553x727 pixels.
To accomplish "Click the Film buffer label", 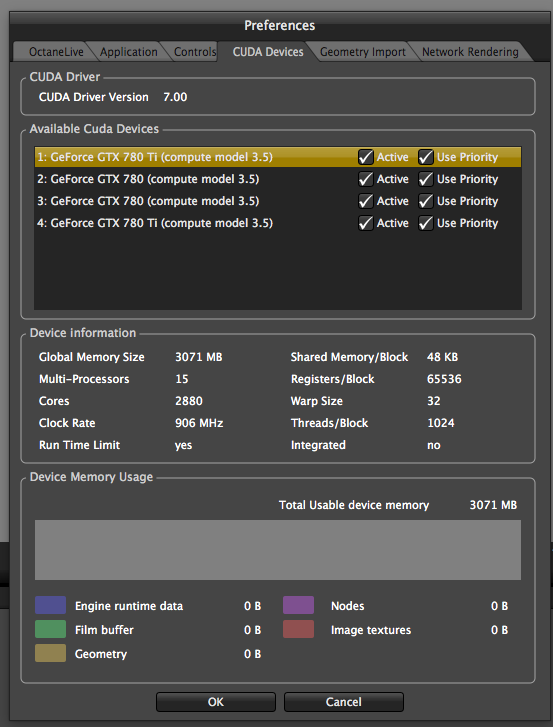I will (x=104, y=630).
